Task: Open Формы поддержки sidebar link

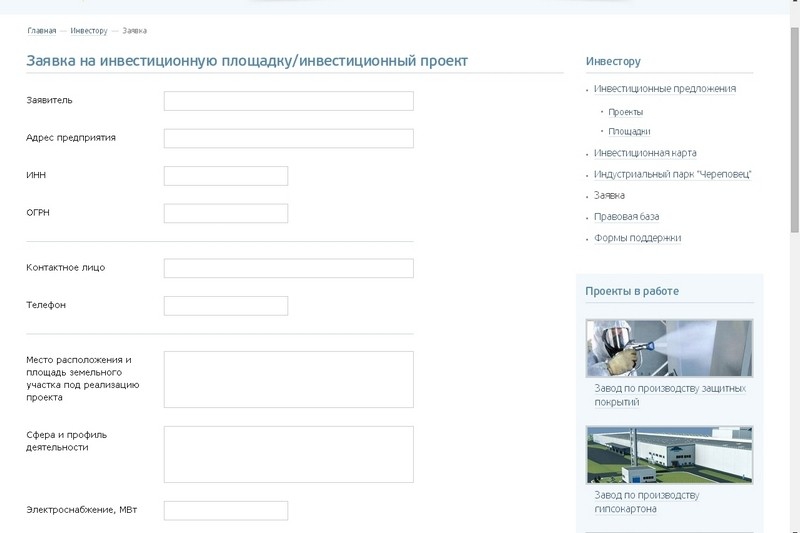Action: pos(637,238)
